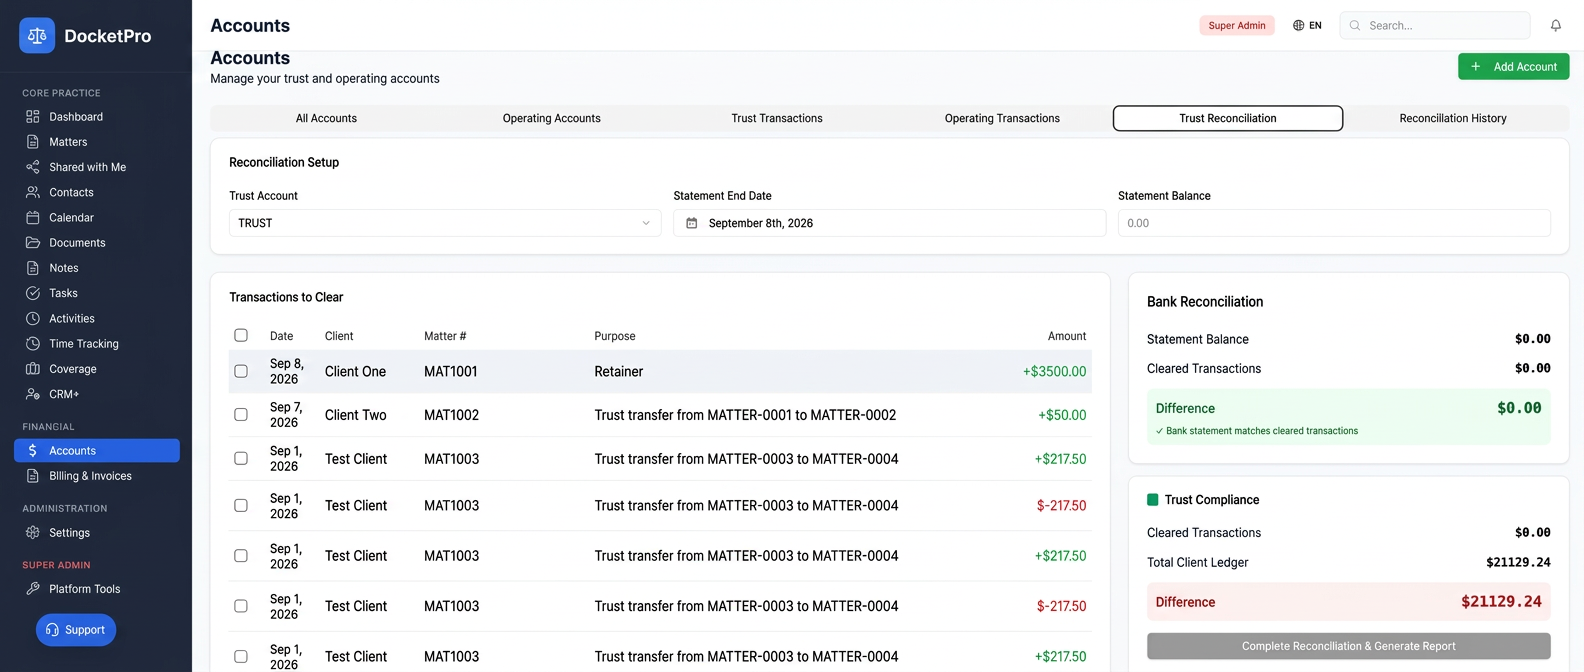Select the Trust Reconciliation tab
Image resolution: width=1584 pixels, height=672 pixels.
pyautogui.click(x=1228, y=118)
